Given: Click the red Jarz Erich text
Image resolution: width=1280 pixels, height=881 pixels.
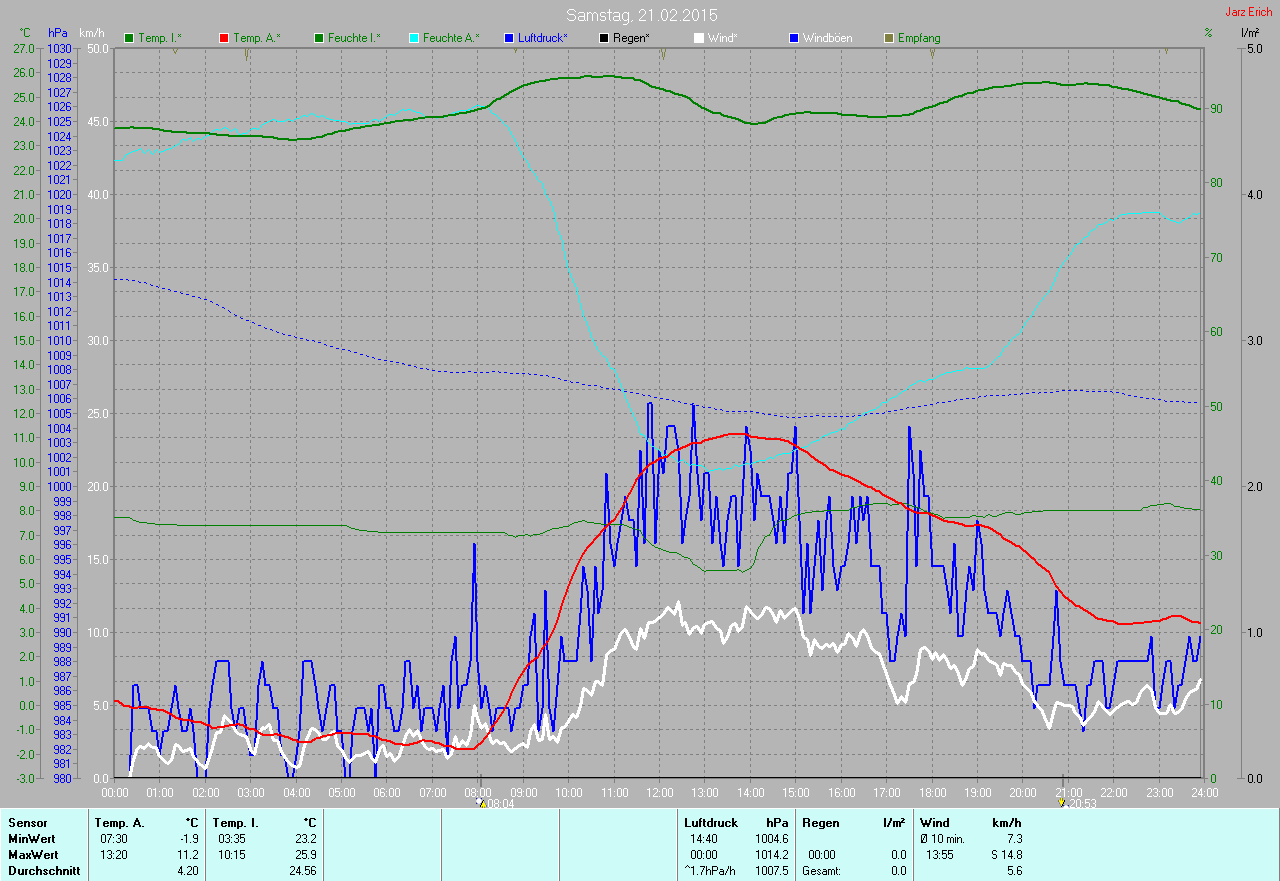Looking at the screenshot, I should [x=1248, y=12].
